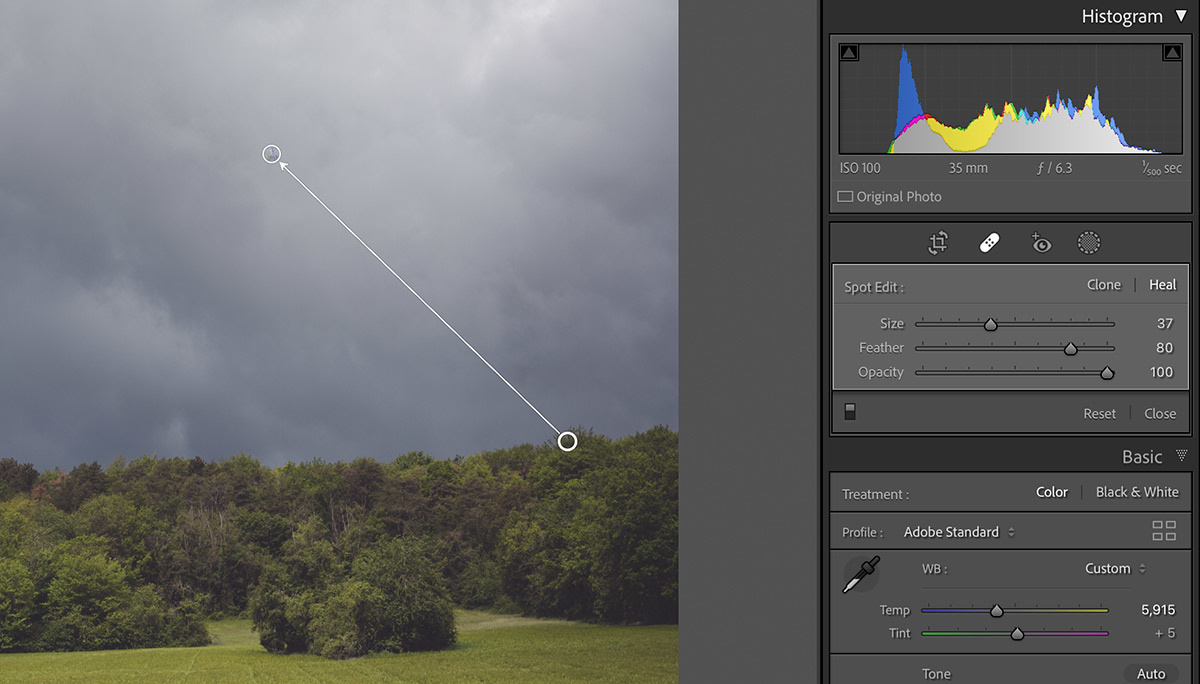Select the Red Eye Correction tool
This screenshot has width=1200, height=684.
click(1041, 242)
